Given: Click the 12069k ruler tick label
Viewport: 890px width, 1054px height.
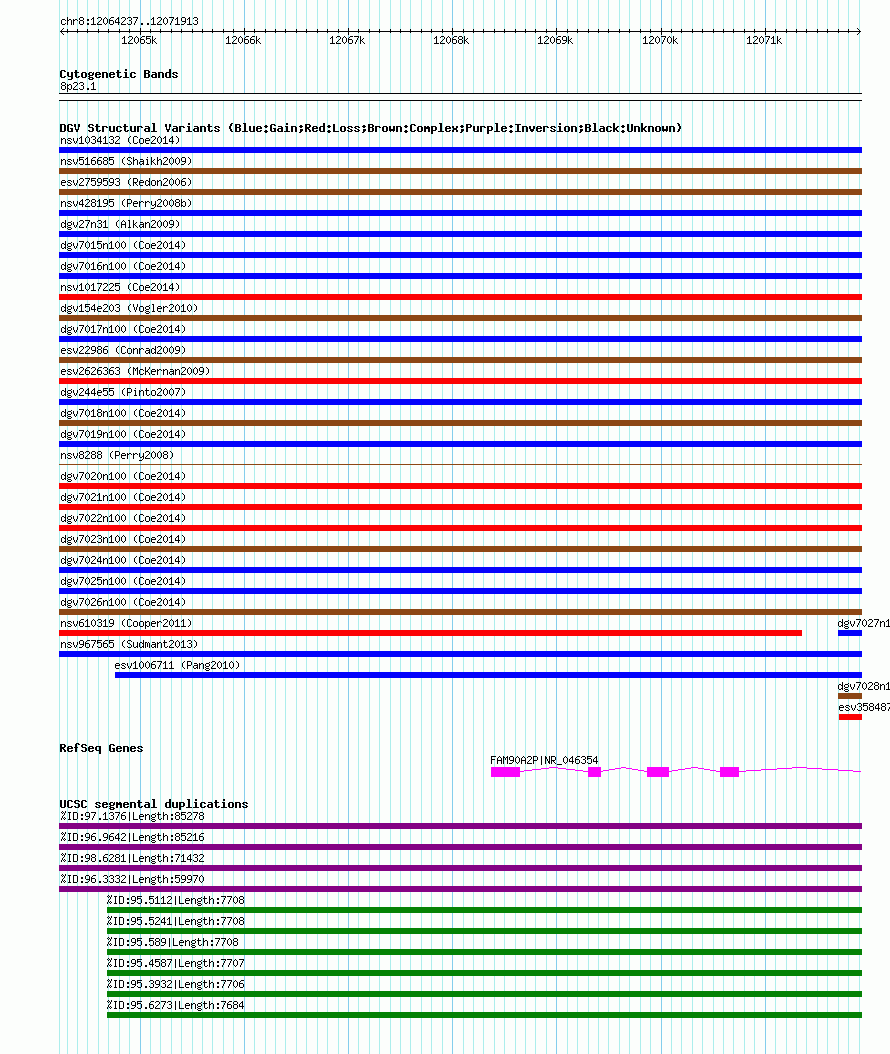Looking at the screenshot, I should [x=555, y=40].
